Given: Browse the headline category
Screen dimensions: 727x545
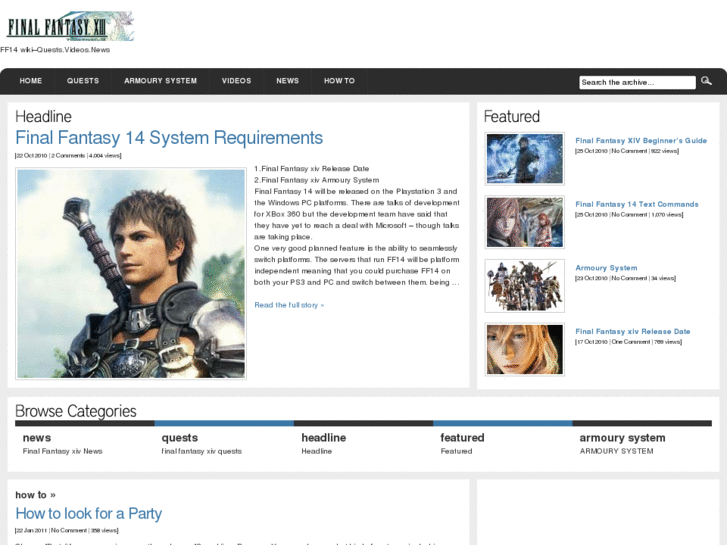Looking at the screenshot, I should [324, 438].
